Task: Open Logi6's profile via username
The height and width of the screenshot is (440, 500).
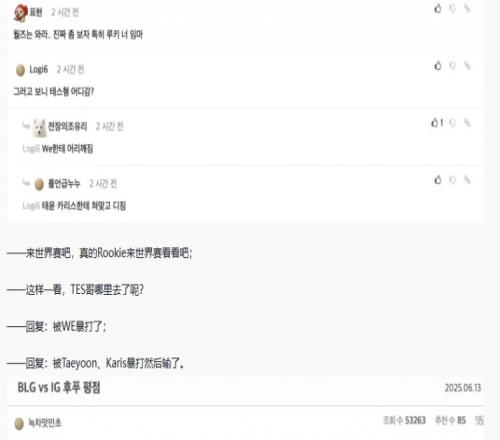Action: pyautogui.click(x=39, y=69)
